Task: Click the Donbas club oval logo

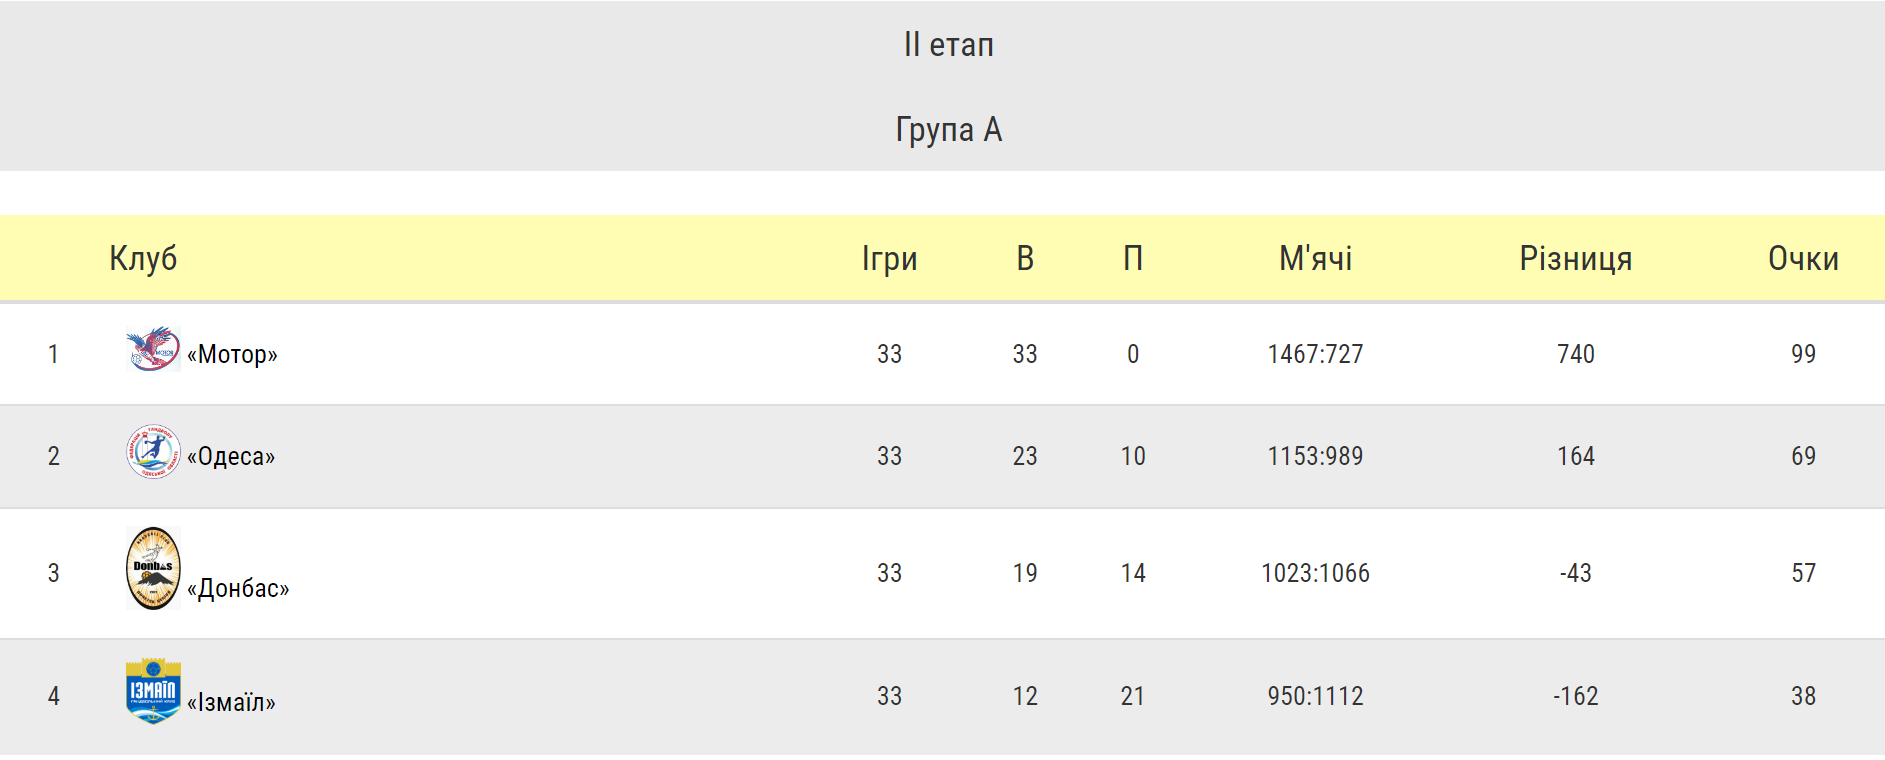Action: click(x=153, y=568)
